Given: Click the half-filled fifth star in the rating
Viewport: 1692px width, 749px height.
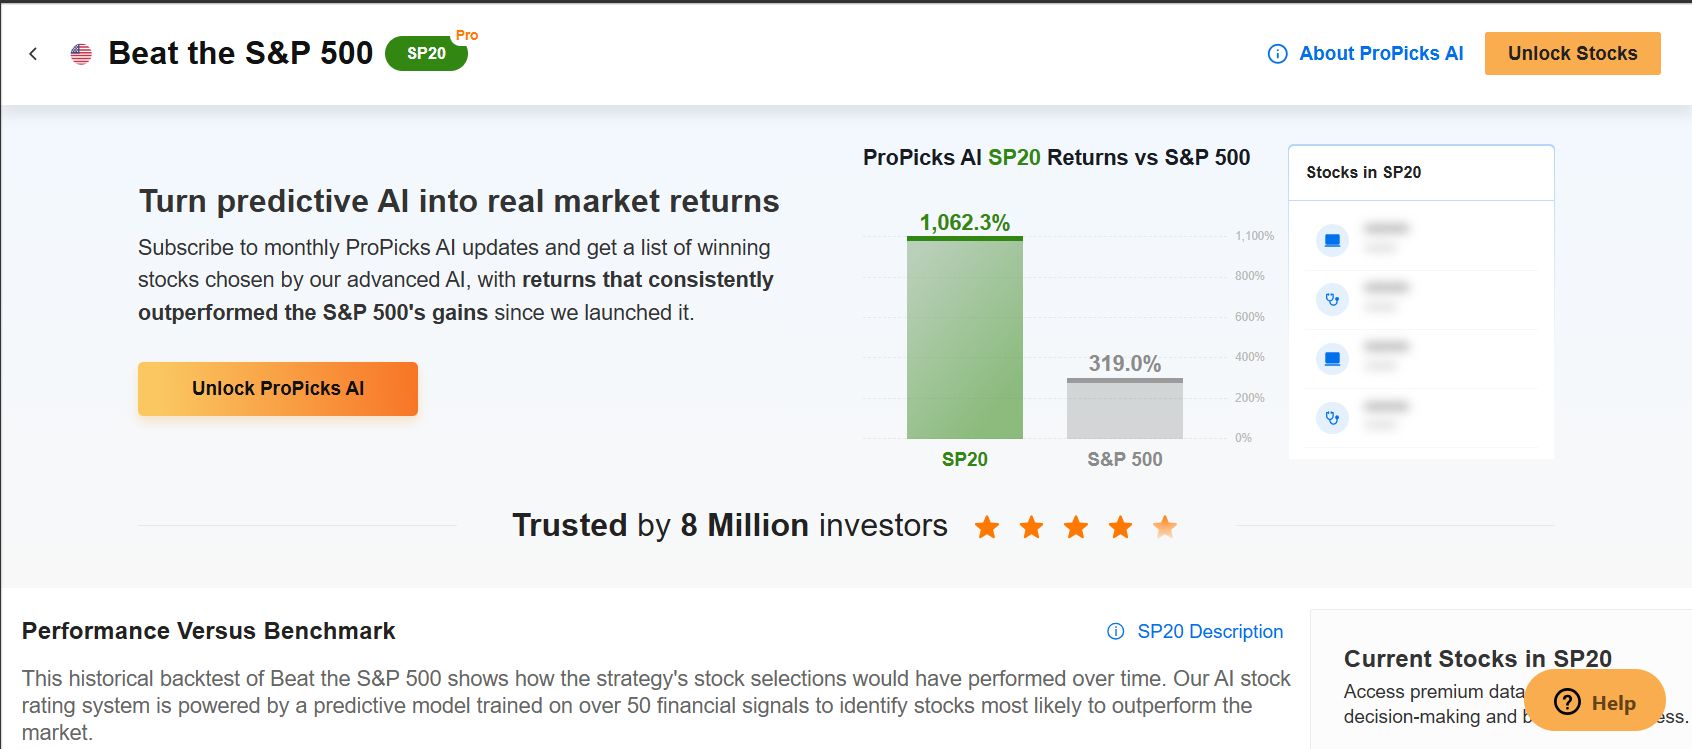Looking at the screenshot, I should point(1164,526).
